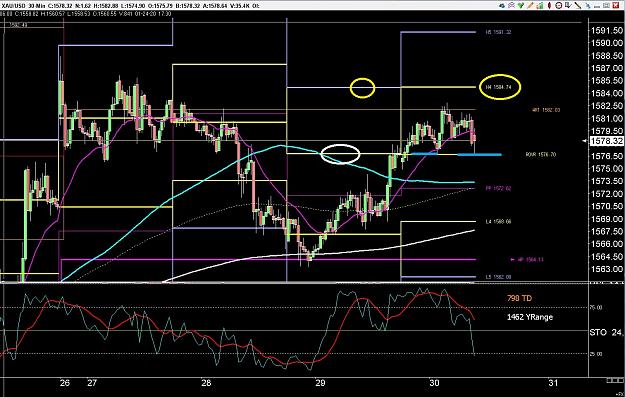The image size is (625, 397).
Task: Click the green checkmark icon in toolbar
Action: (x=521, y=6)
